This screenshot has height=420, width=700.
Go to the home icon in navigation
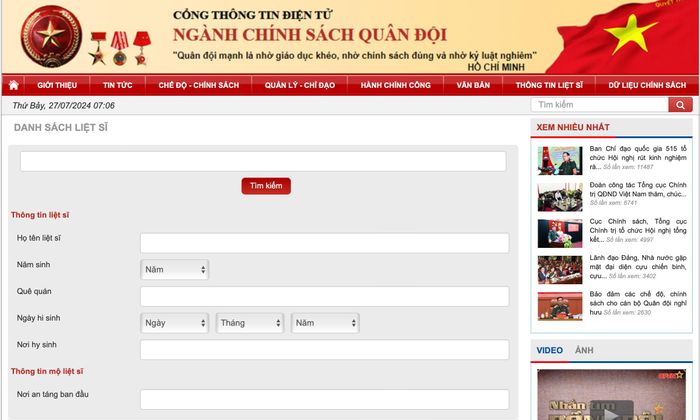[13, 85]
